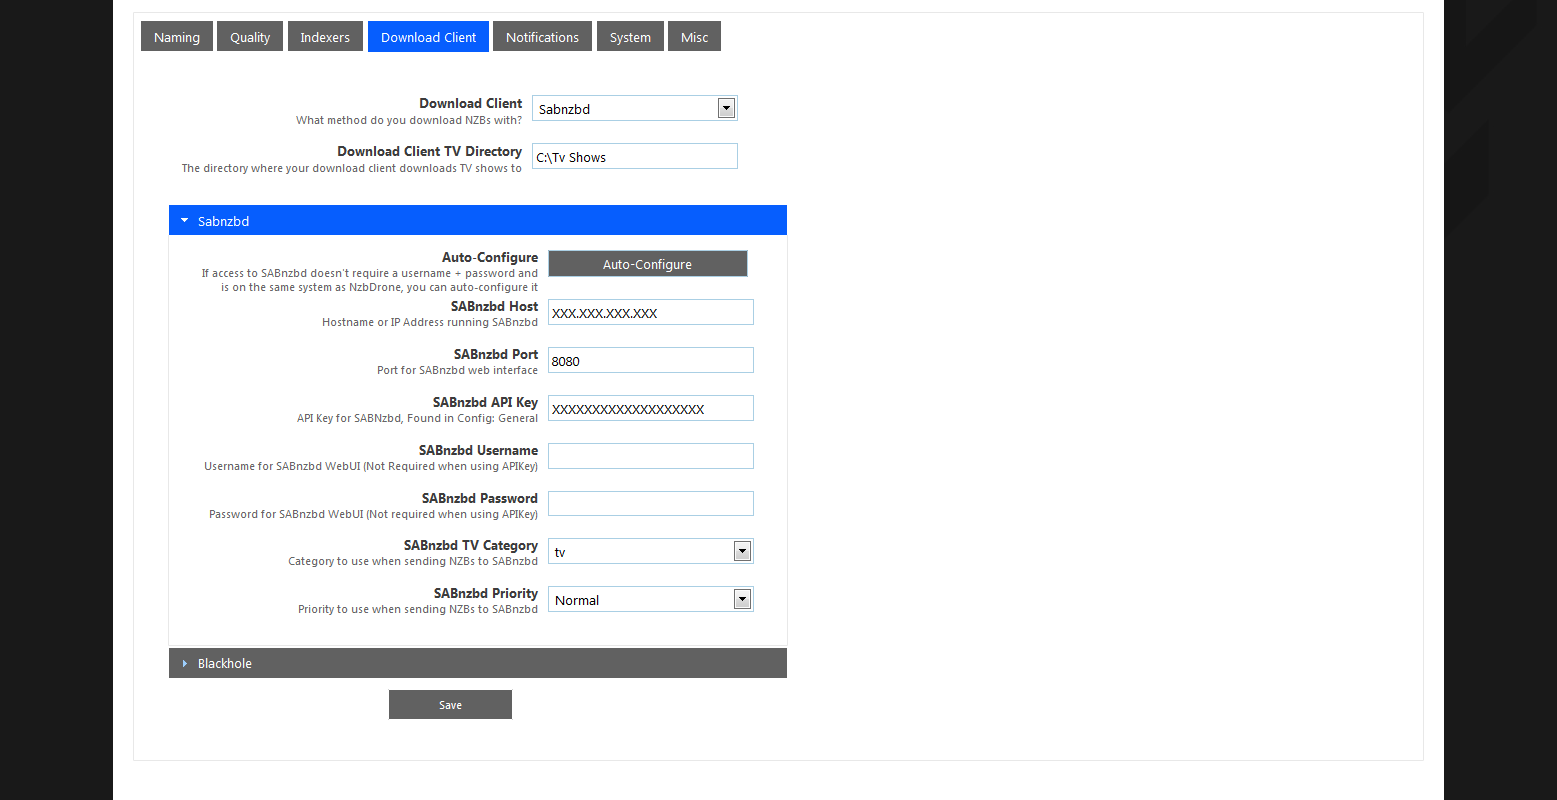Click the 'SABnzbd Host' label text
Image resolution: width=1557 pixels, height=800 pixels.
[494, 306]
